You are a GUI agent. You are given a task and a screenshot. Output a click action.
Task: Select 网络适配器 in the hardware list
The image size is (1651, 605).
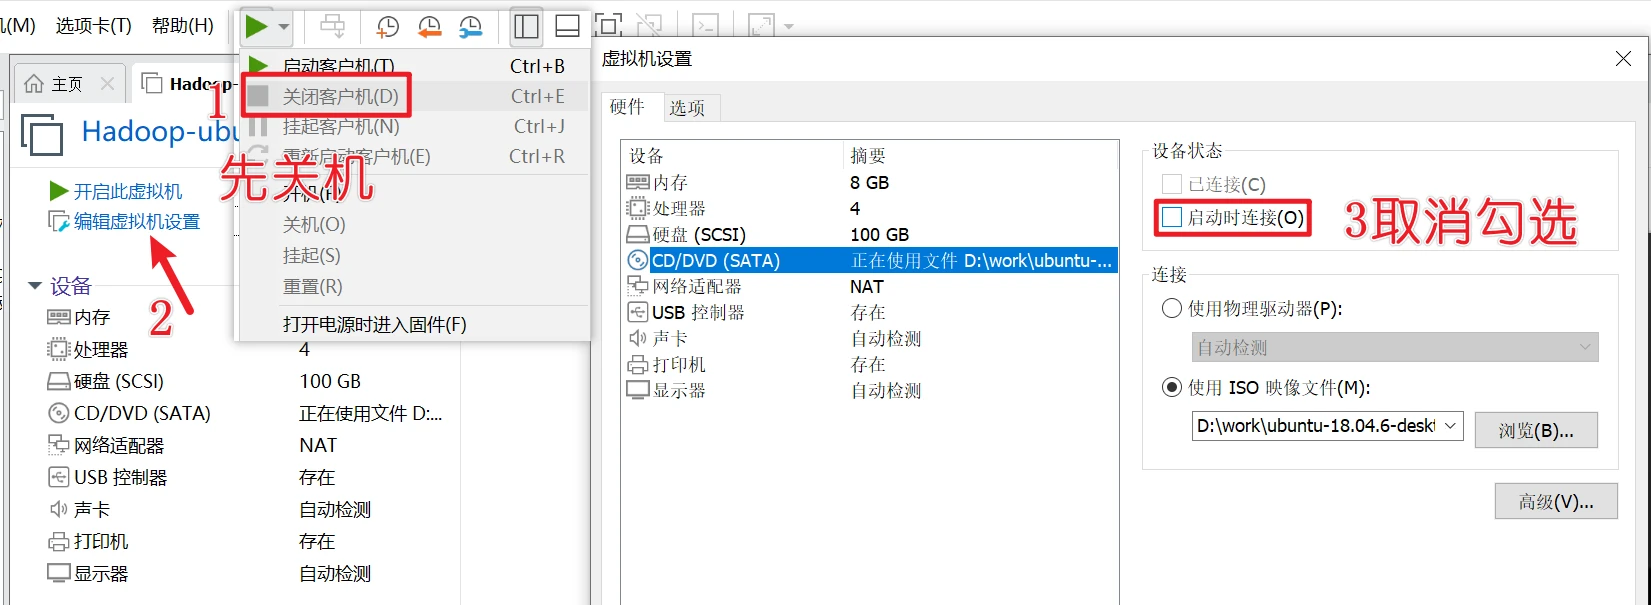697,287
